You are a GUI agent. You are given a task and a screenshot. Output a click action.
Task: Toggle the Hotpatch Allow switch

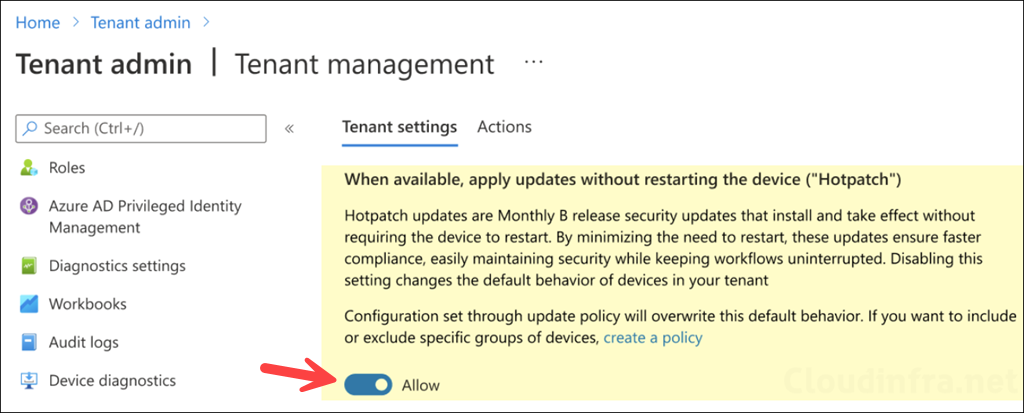click(x=367, y=384)
